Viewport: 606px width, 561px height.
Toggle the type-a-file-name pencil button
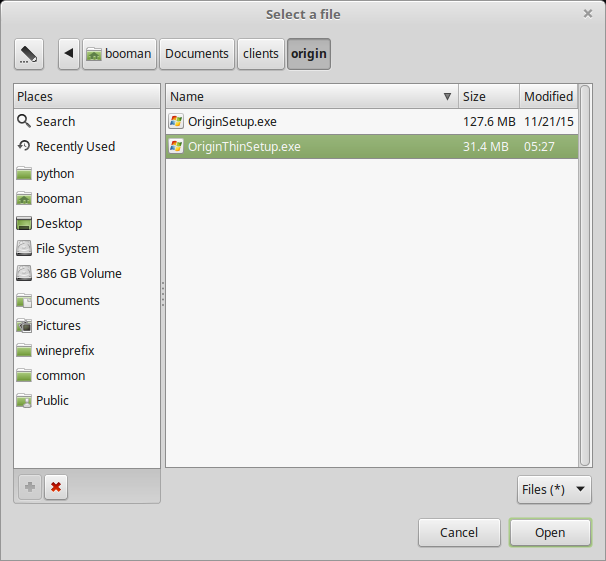point(29,54)
